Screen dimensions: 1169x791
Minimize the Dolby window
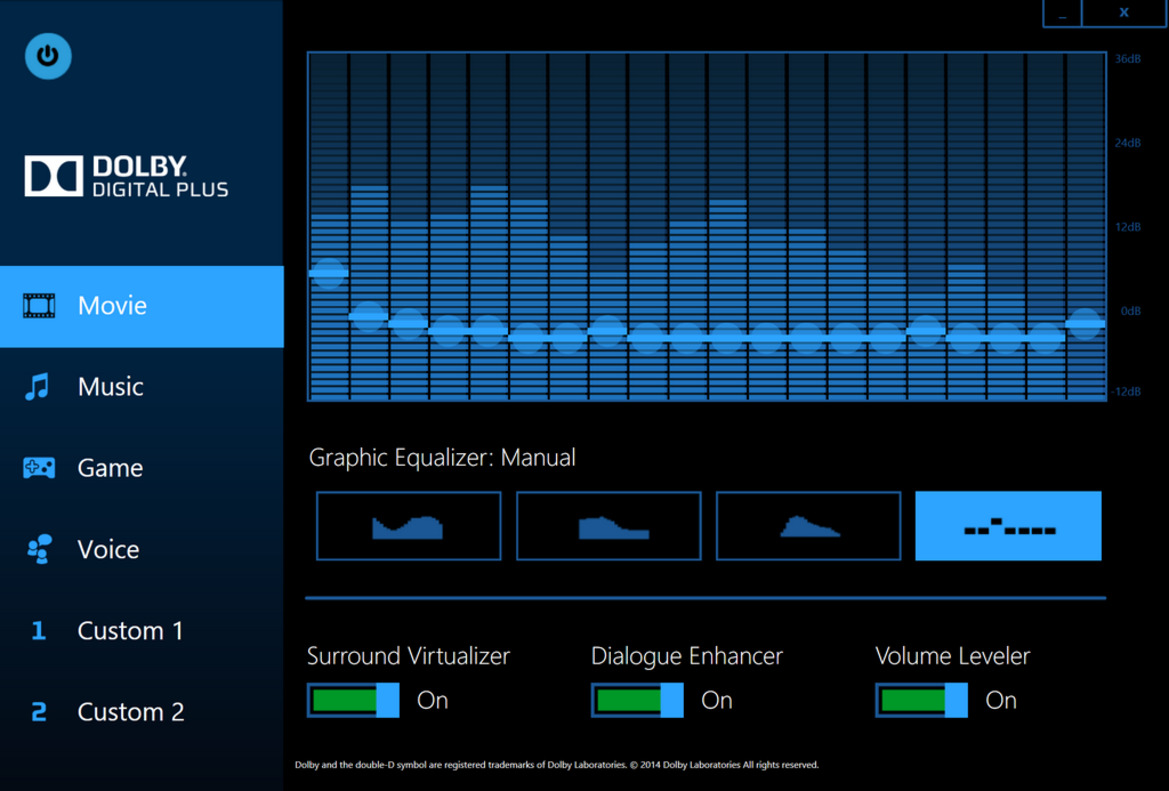[1062, 13]
